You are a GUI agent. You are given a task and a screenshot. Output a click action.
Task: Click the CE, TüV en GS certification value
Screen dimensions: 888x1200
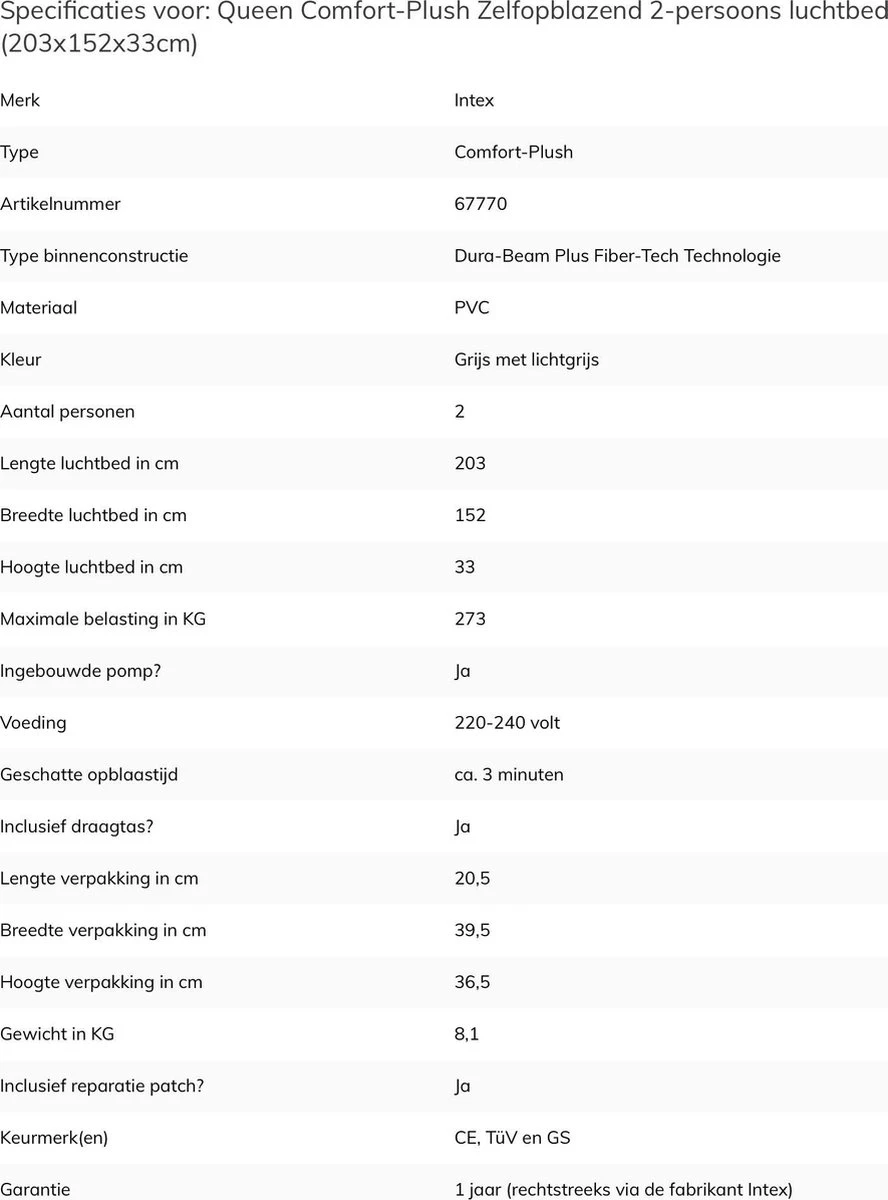[x=512, y=1138]
